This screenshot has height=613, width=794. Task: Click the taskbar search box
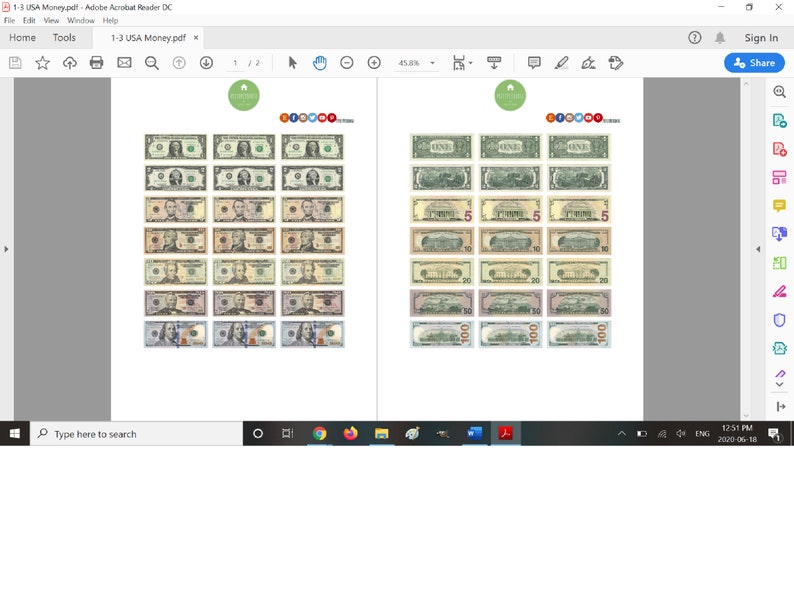point(136,434)
